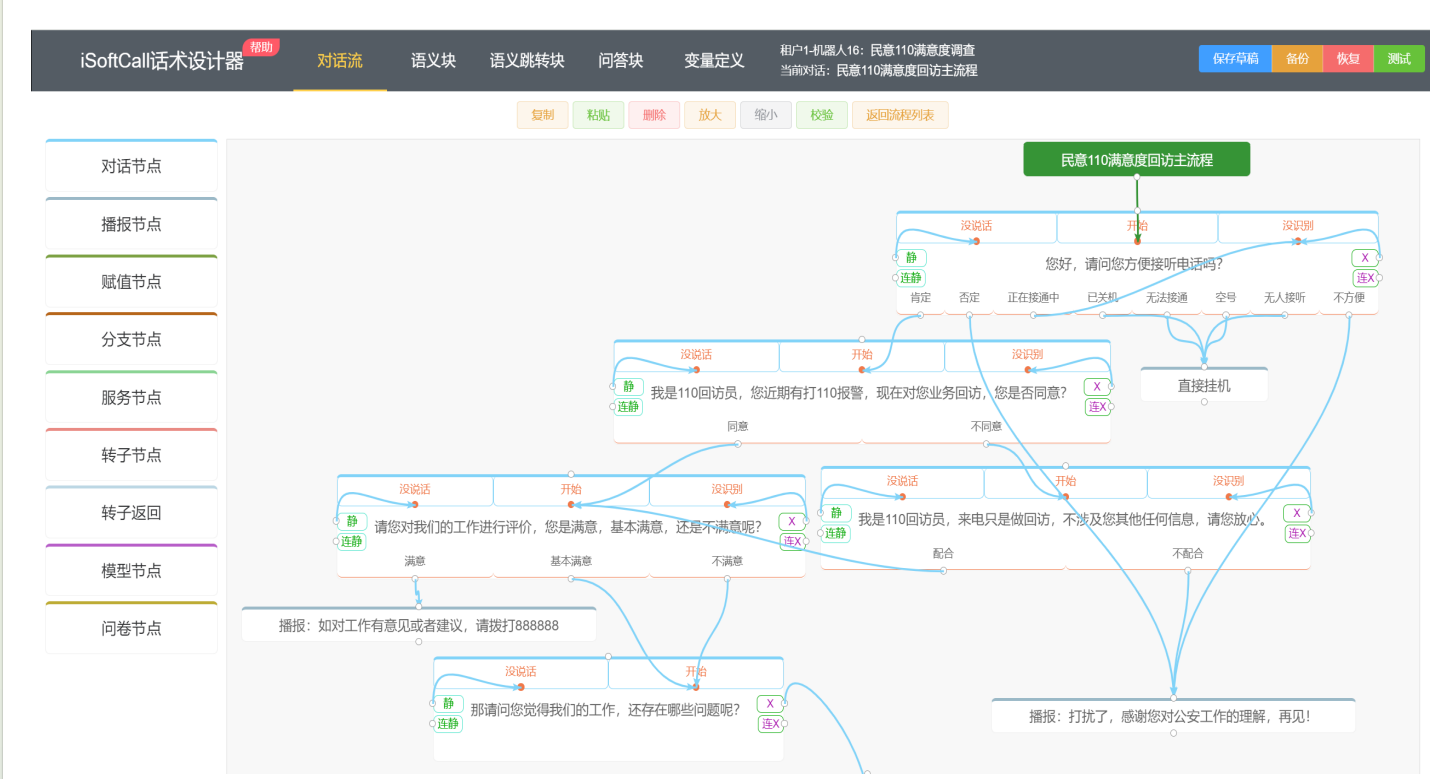The image size is (1447, 779).
Task: Select 问卷节点 from the node palette
Action: click(x=131, y=628)
